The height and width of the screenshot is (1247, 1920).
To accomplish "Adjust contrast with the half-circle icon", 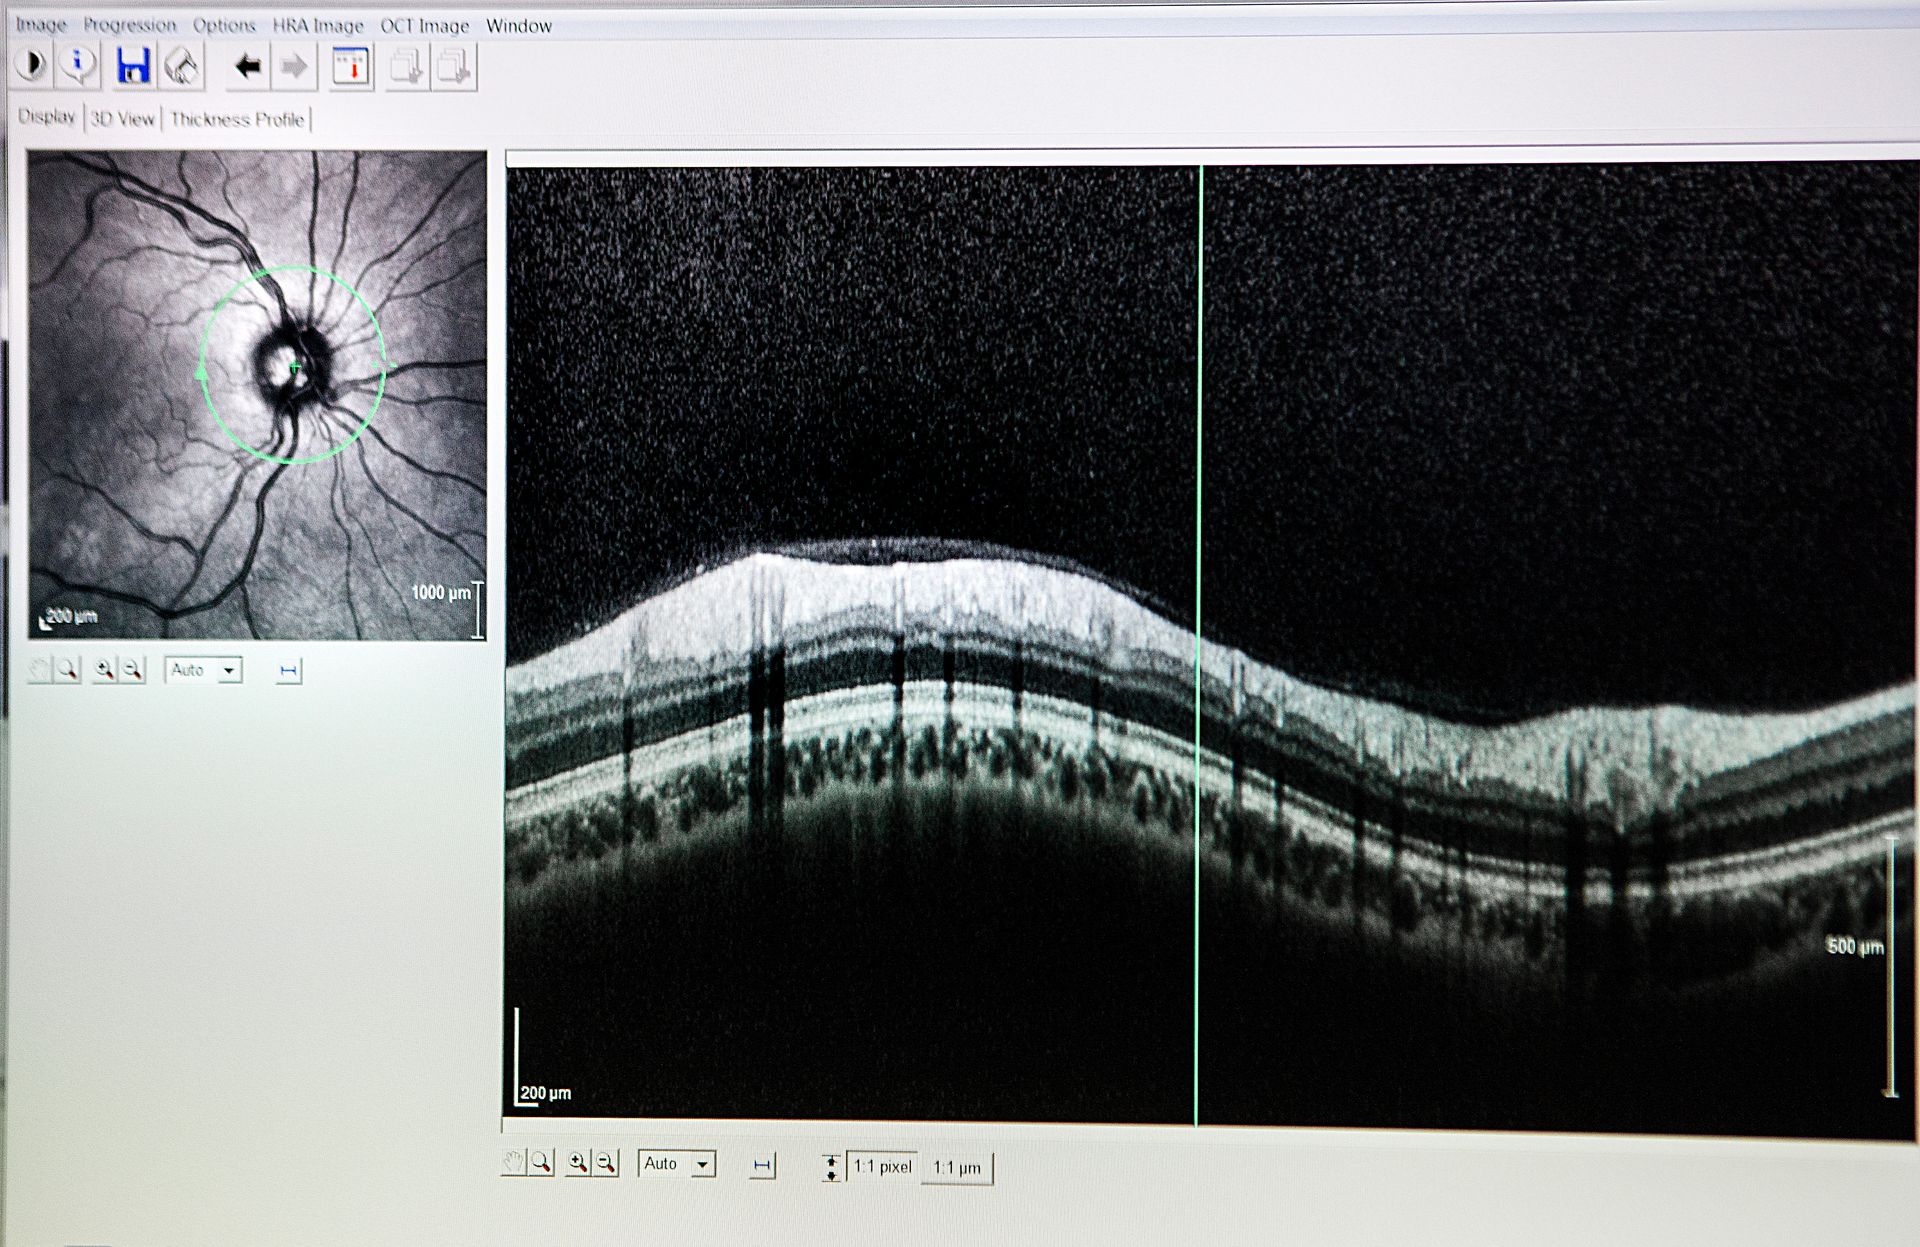I will (x=32, y=66).
